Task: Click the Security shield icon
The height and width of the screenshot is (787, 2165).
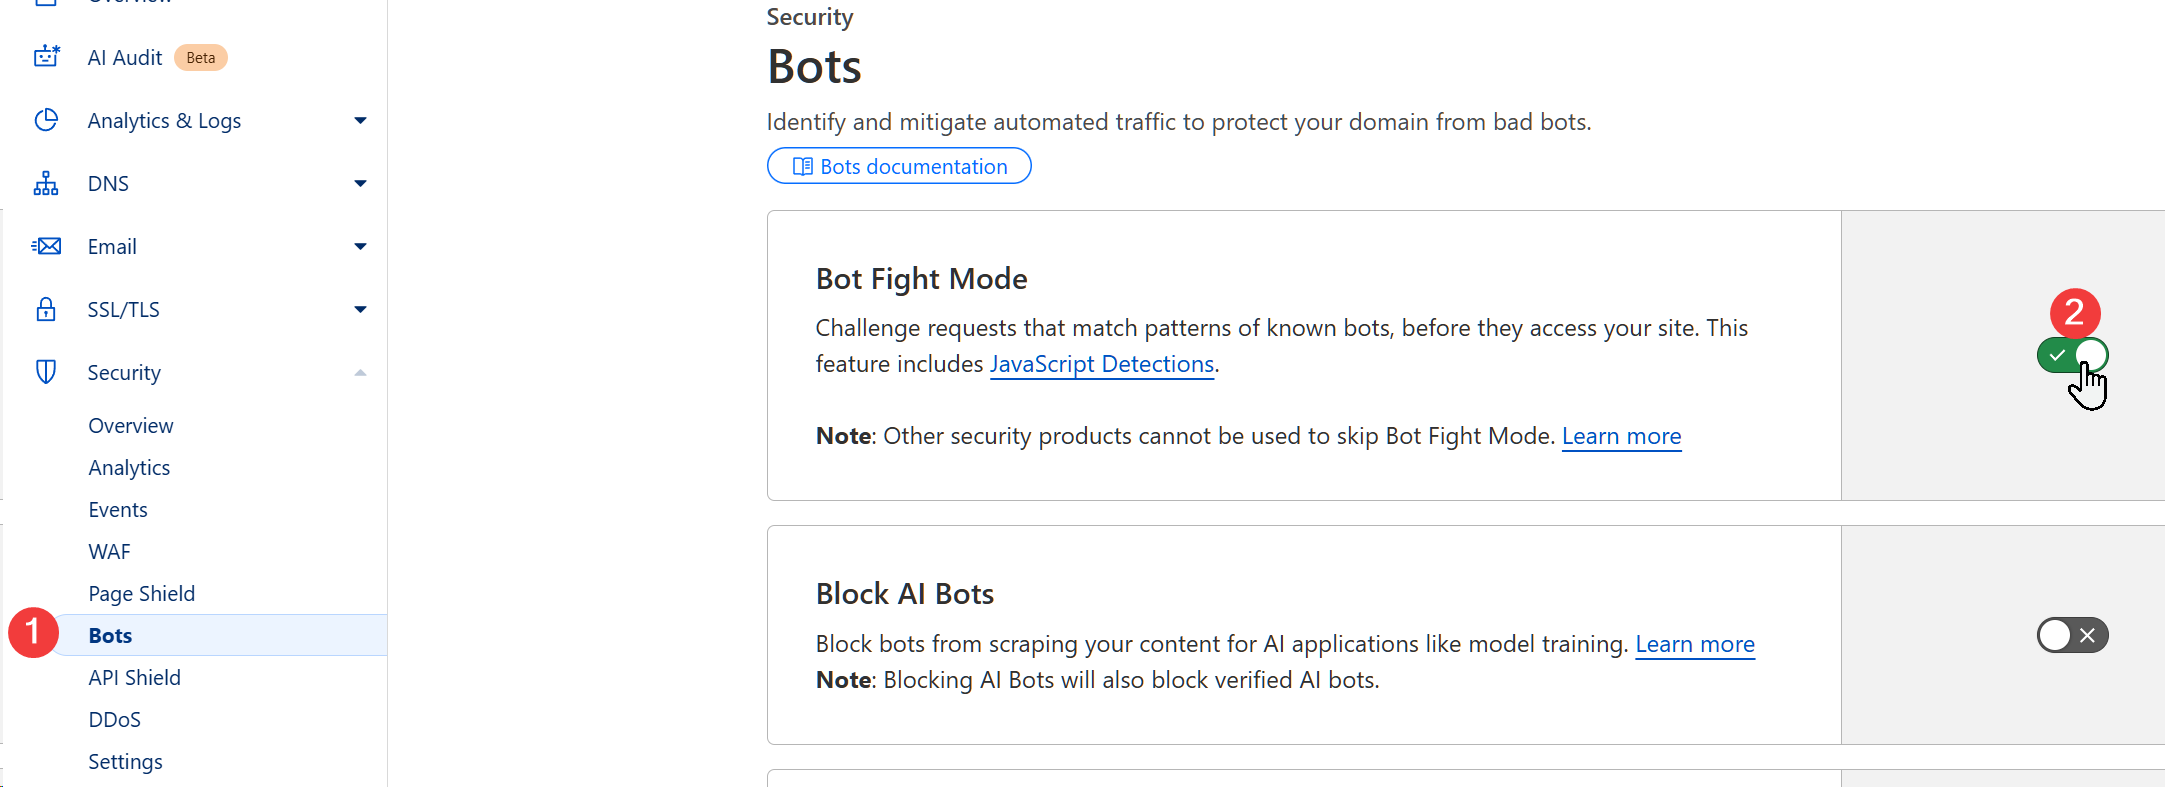Action: pos(46,372)
